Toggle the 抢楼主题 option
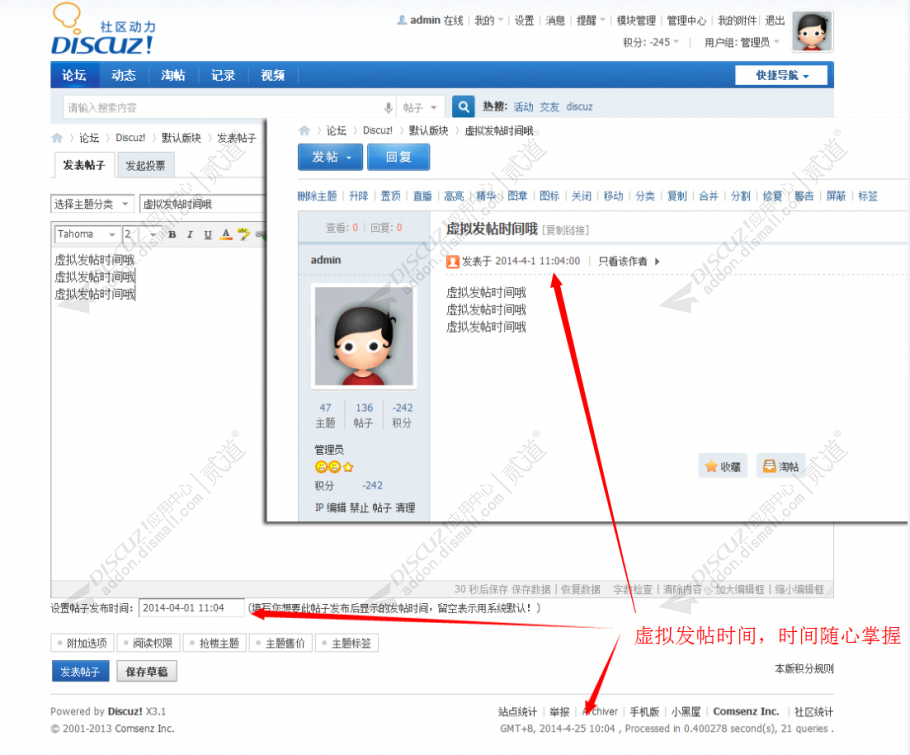Viewport: 910px width, 755px height. click(214, 643)
